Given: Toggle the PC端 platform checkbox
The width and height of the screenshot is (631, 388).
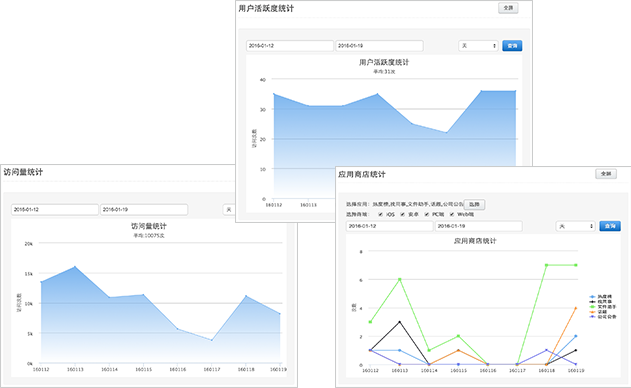Looking at the screenshot, I should (x=427, y=215).
